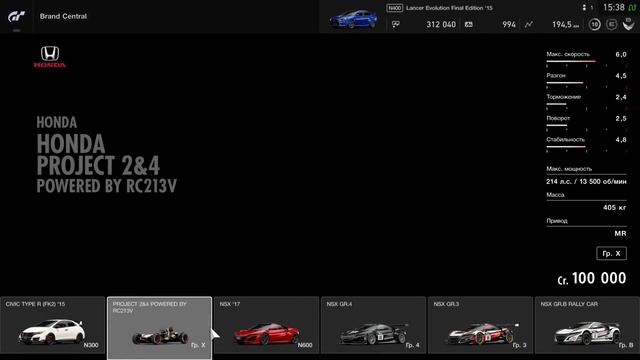Click the green network status icon
The height and width of the screenshot is (360, 640).
click(x=632, y=7)
